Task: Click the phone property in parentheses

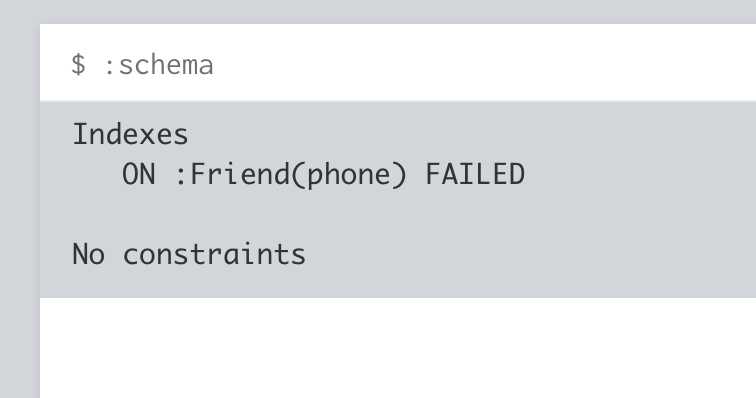Action: [349, 177]
